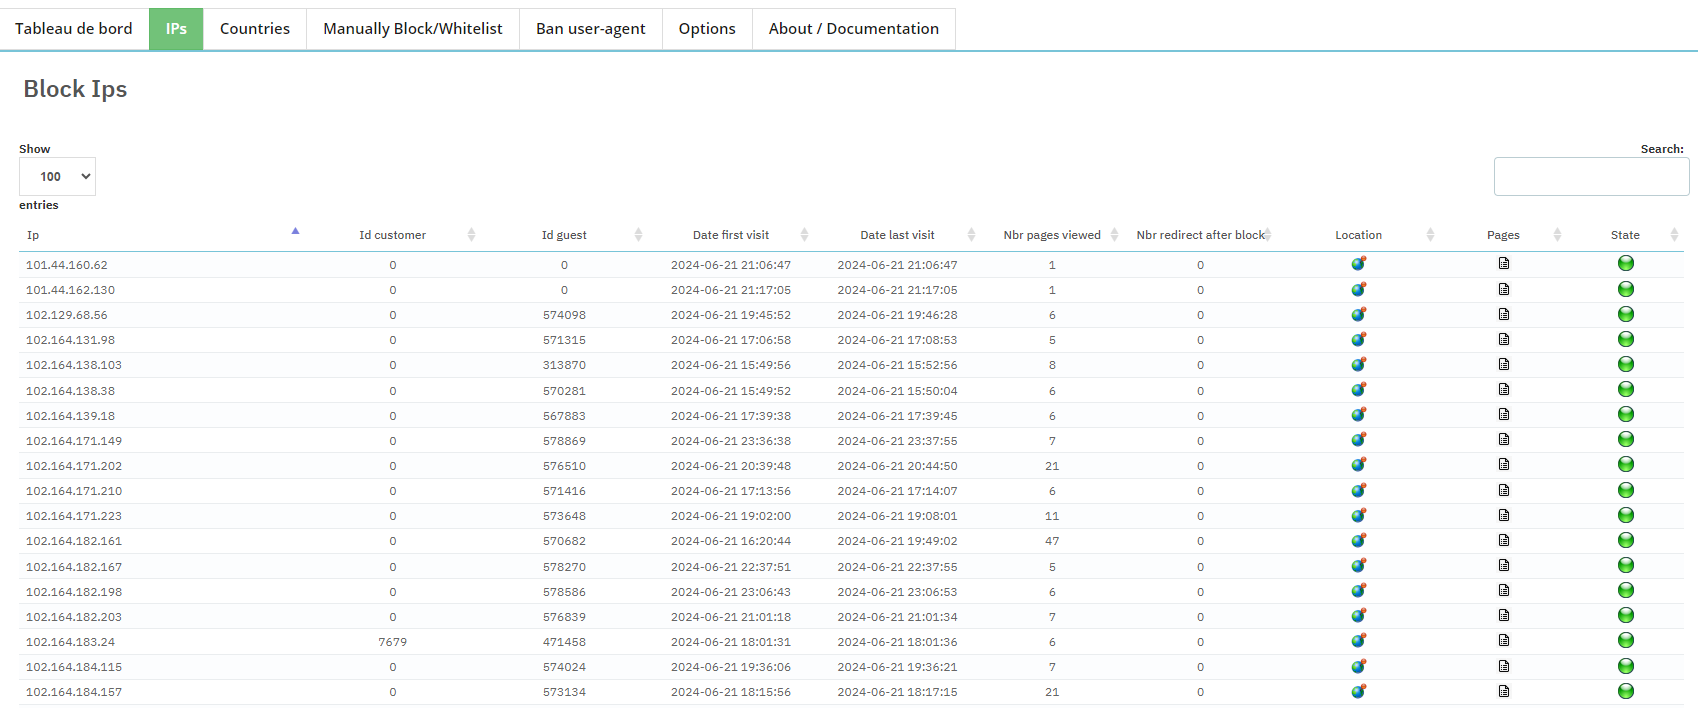The image size is (1698, 708).
Task: Open location globe for IP 102.164.171.149
Action: click(1358, 439)
